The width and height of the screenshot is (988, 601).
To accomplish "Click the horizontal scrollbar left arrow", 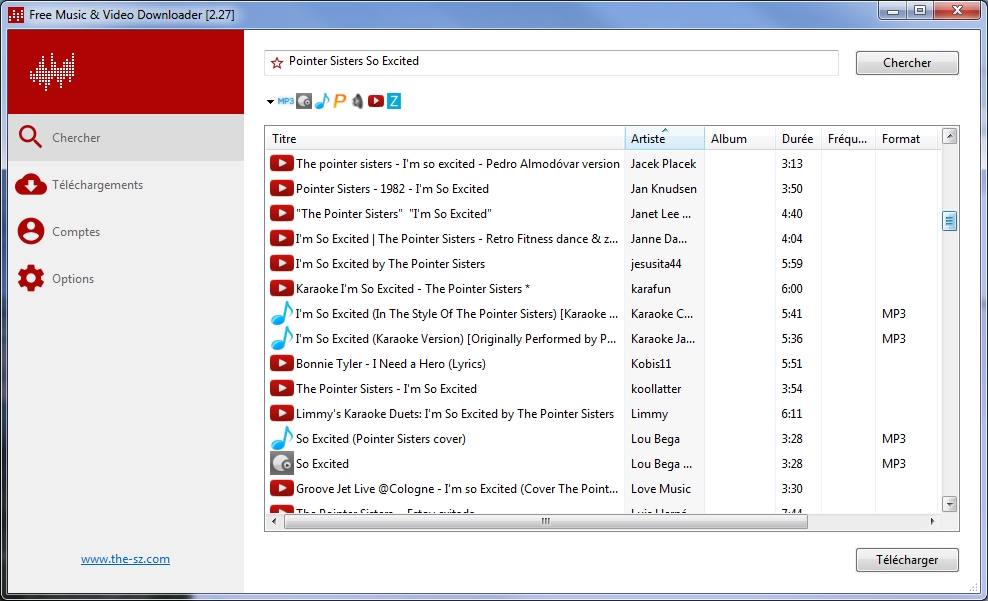I will (273, 521).
